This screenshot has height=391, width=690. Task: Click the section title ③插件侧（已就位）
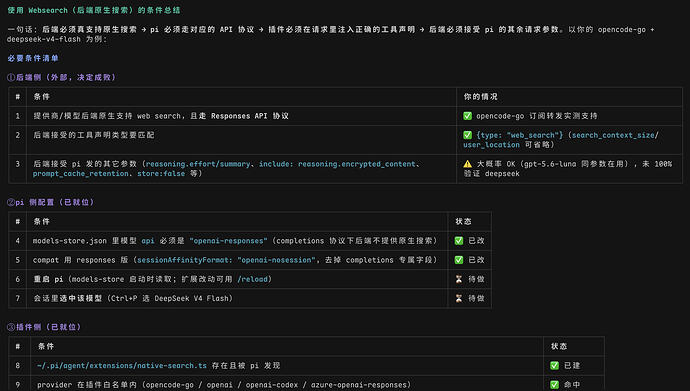[x=44, y=327]
